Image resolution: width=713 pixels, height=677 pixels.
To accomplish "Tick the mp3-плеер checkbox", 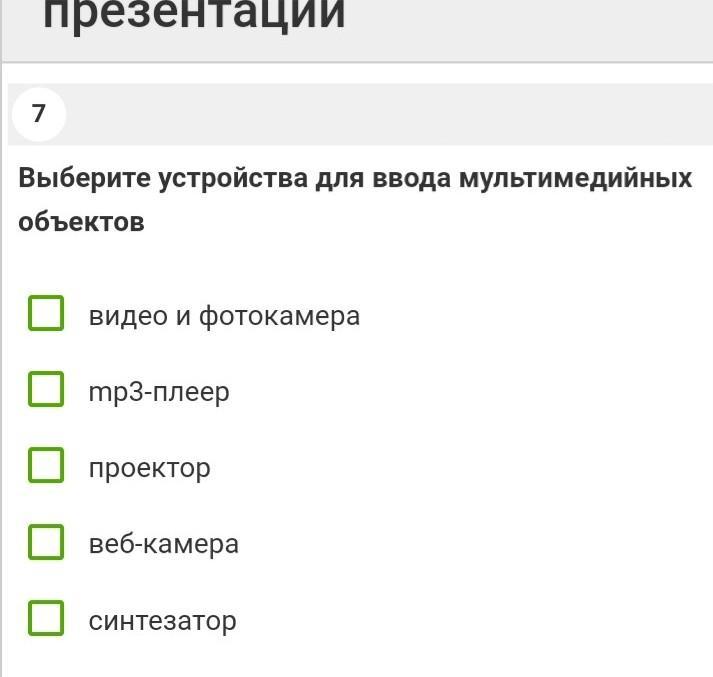I will point(46,389).
